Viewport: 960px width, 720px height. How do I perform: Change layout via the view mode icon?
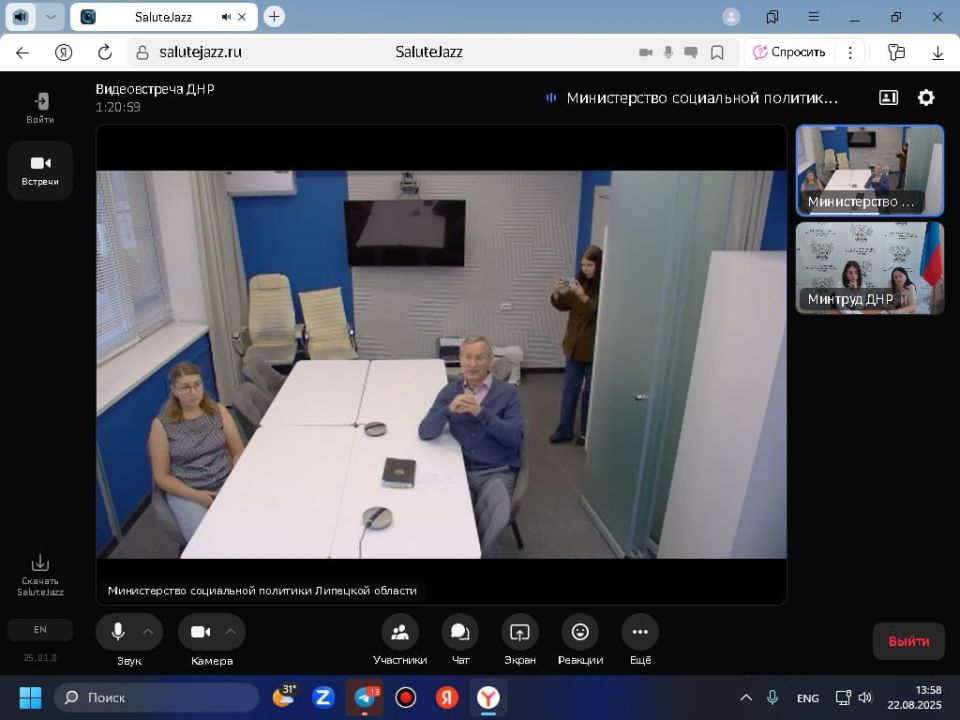[888, 97]
